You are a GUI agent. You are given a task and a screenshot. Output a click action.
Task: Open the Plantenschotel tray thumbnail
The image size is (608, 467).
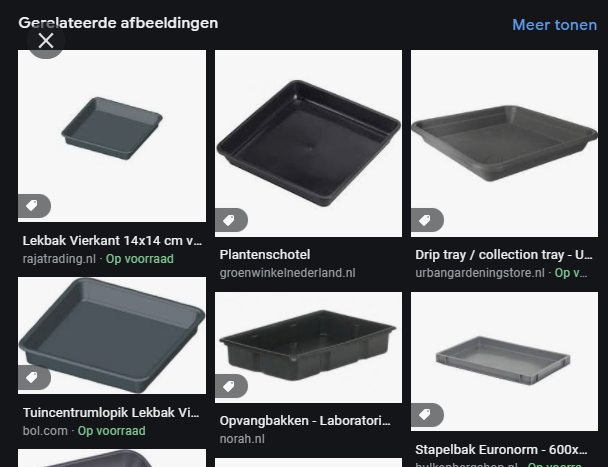click(309, 144)
